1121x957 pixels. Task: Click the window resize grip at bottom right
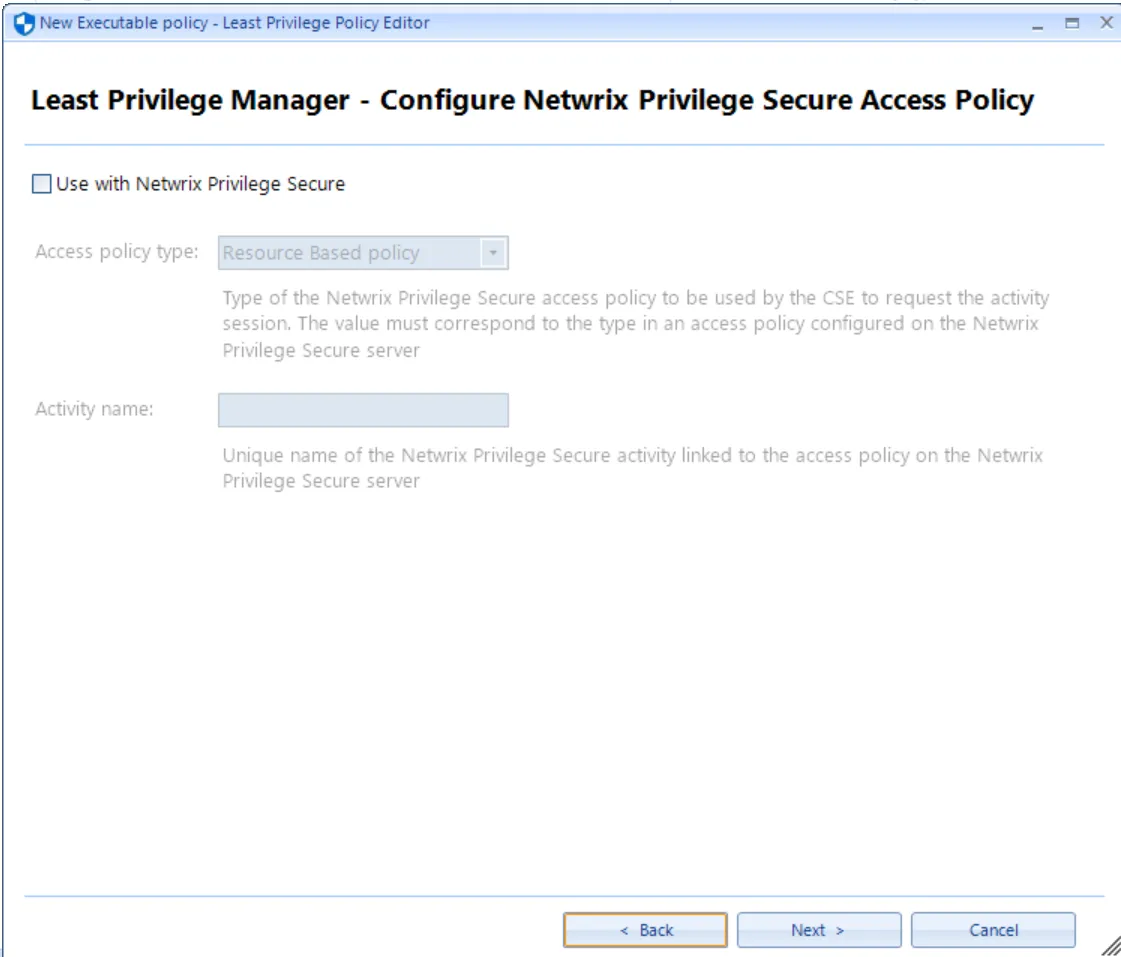(x=1112, y=948)
